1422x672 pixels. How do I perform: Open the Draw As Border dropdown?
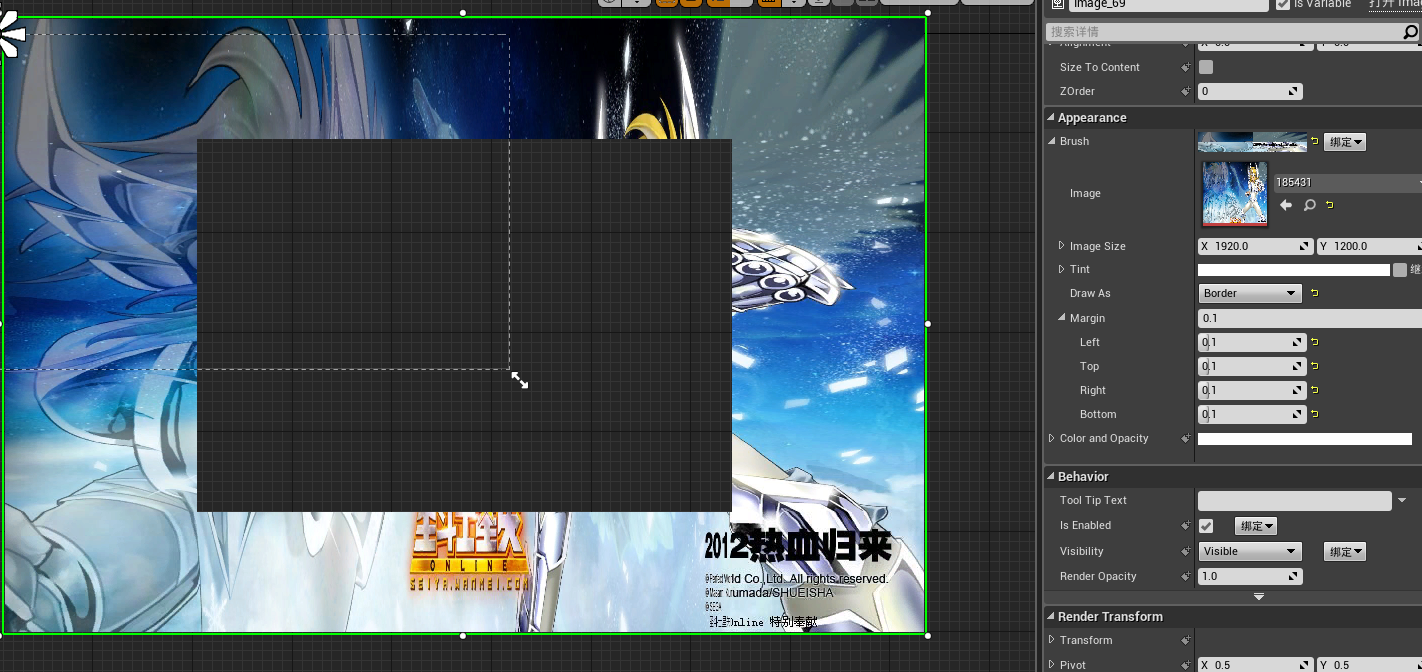[1250, 293]
